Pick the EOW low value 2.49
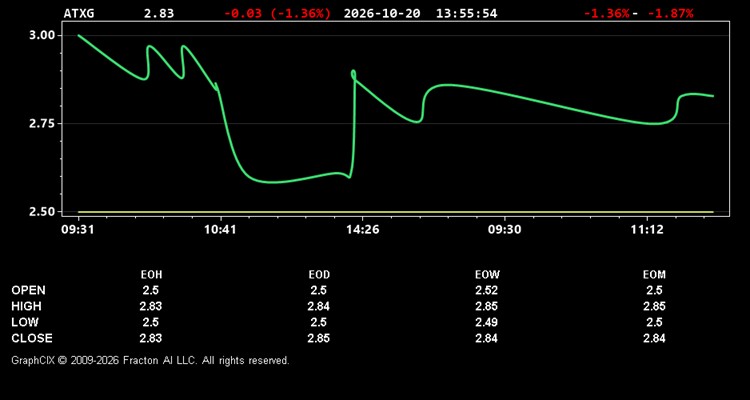750x400 pixels. coord(486,322)
